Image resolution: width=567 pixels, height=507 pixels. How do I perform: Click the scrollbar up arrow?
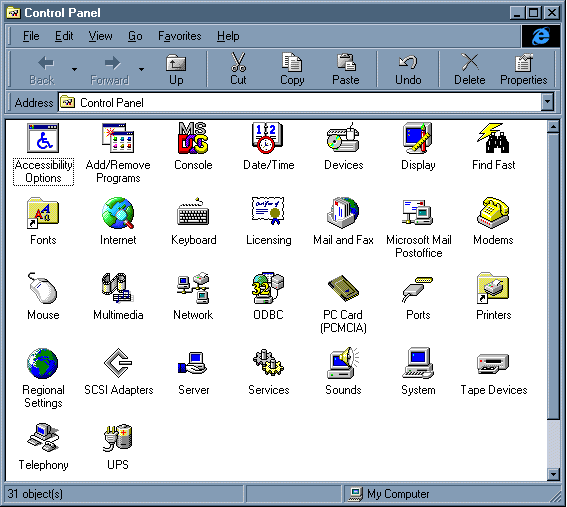point(553,127)
